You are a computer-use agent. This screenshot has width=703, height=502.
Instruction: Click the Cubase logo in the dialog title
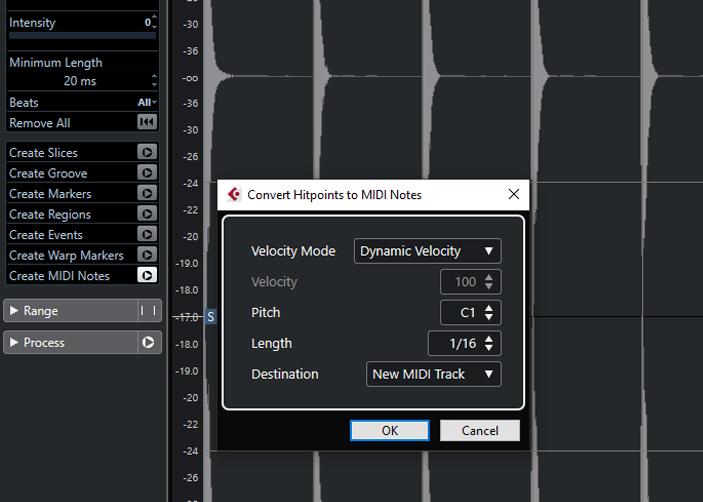tap(234, 195)
